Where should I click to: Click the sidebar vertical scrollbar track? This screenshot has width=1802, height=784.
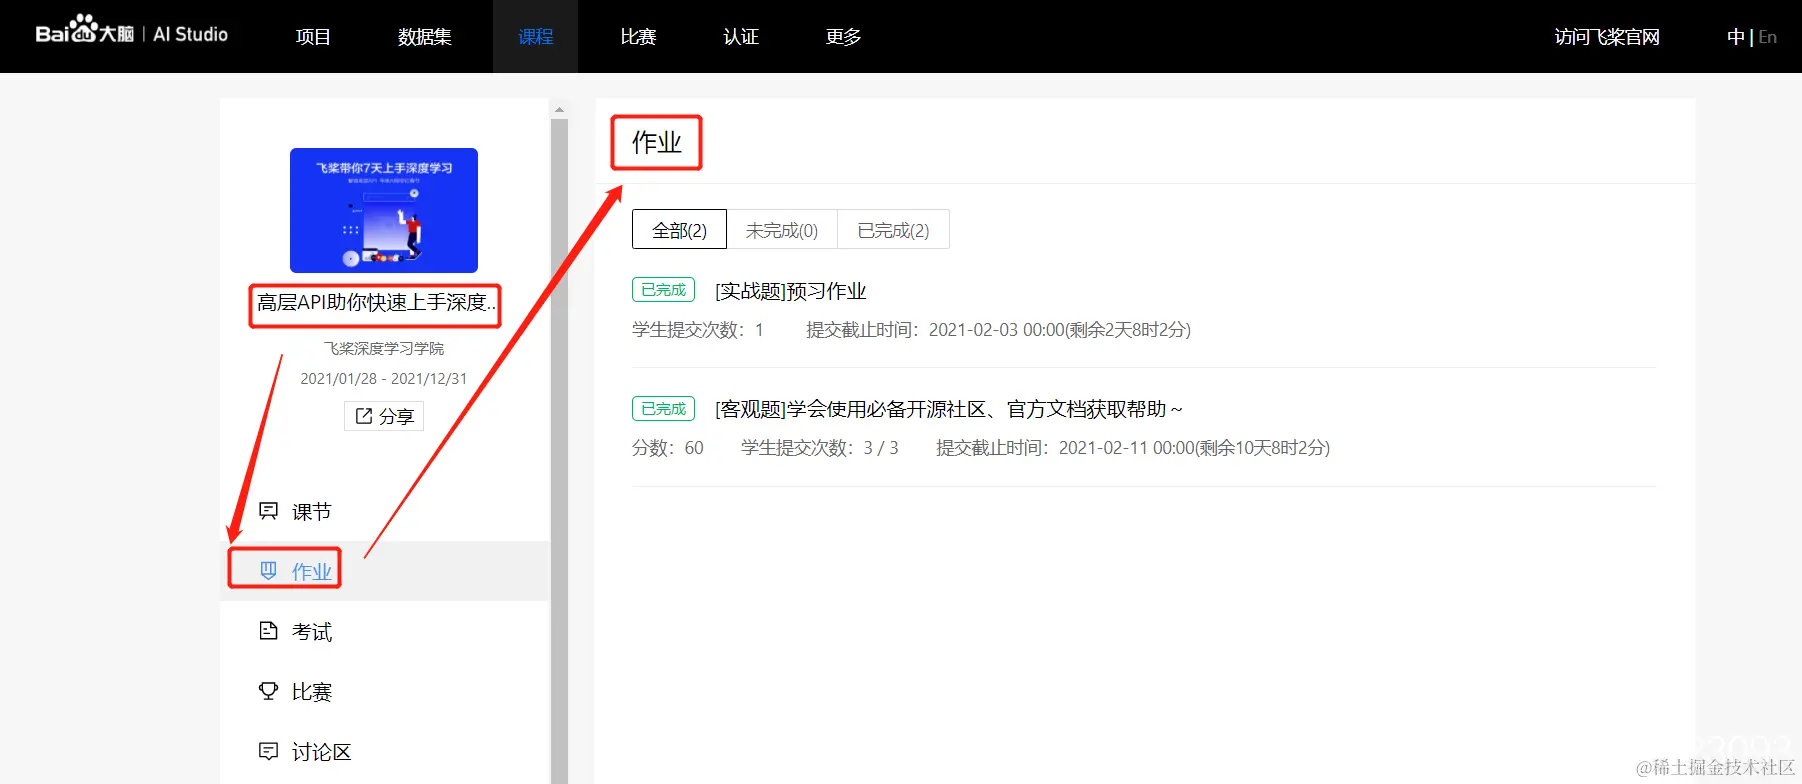pyautogui.click(x=559, y=450)
